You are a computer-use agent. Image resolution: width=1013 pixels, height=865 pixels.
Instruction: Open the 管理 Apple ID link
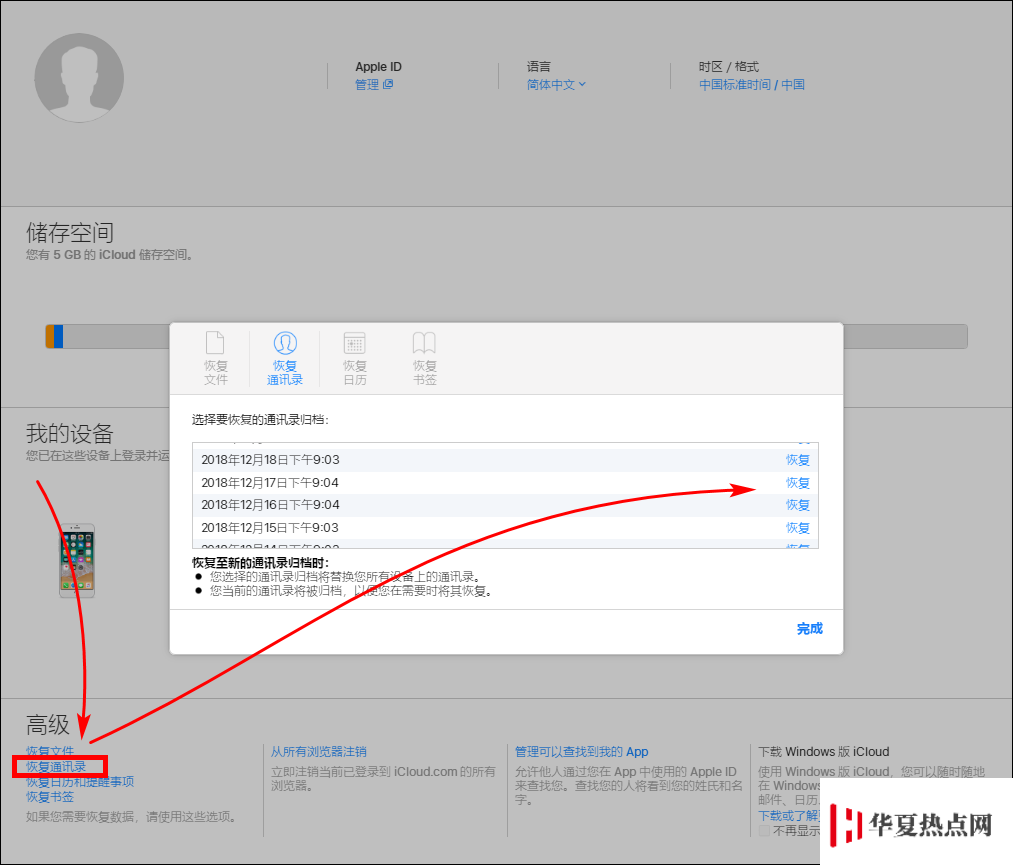(x=373, y=85)
